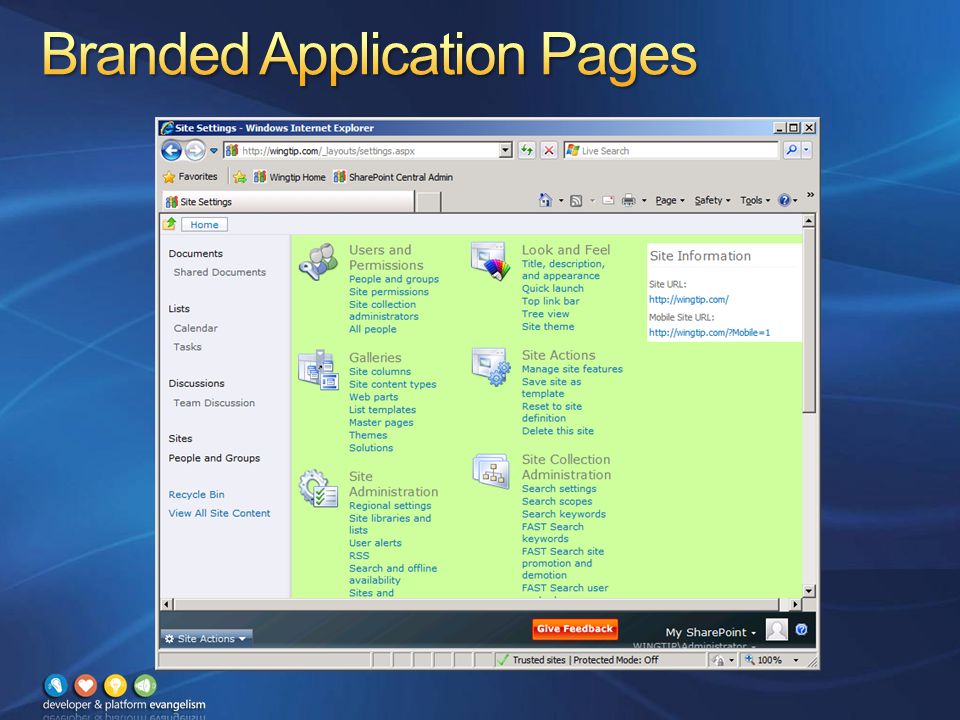Click the Users and Permissions icon
The height and width of the screenshot is (720, 960).
point(318,261)
